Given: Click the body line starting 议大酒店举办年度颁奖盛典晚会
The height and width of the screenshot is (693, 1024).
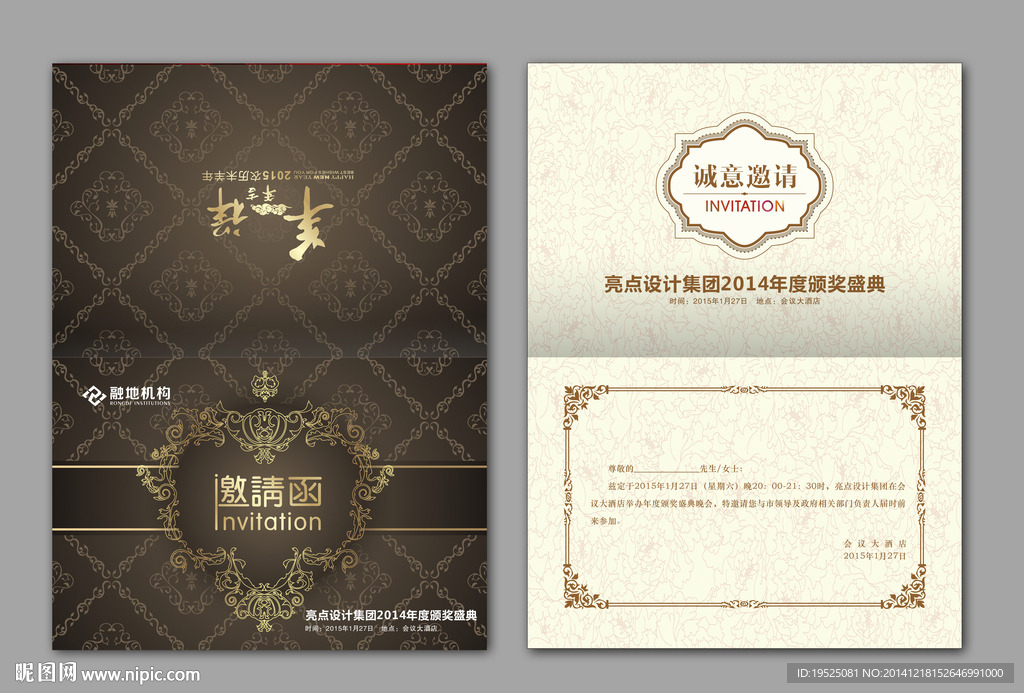Looking at the screenshot, I should coord(748,504).
